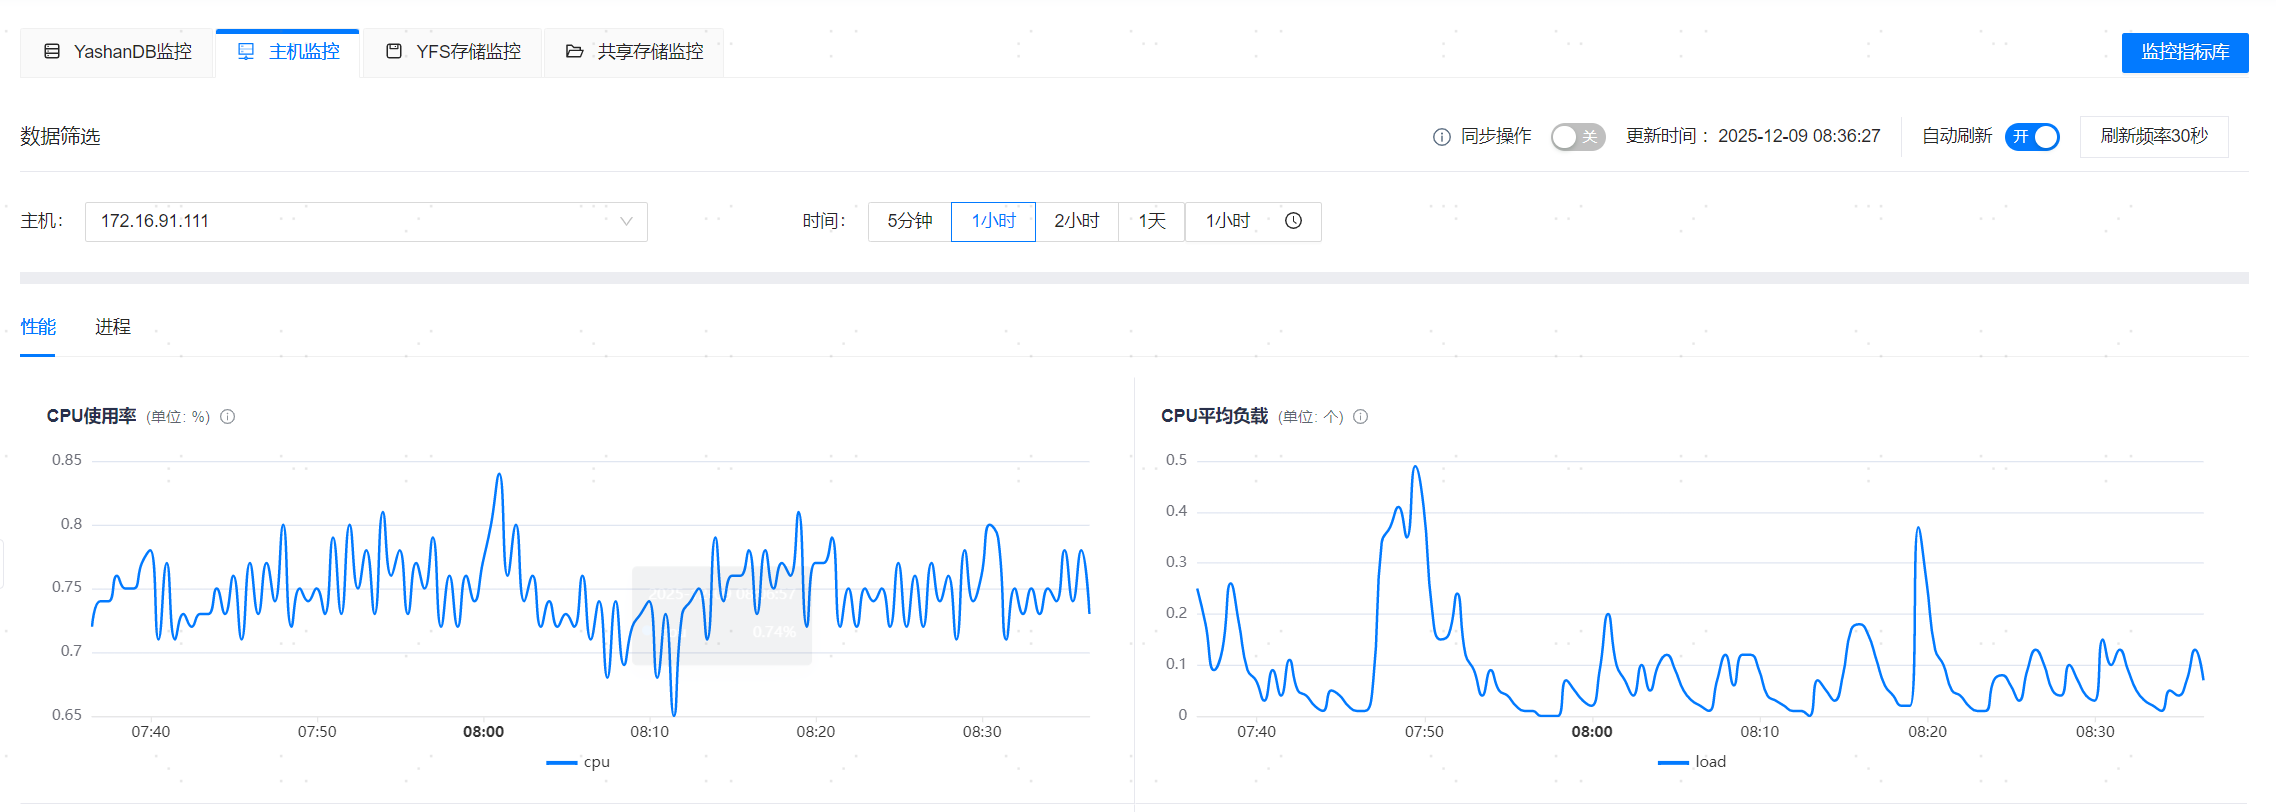The width and height of the screenshot is (2276, 812).
Task: Click the 共享存储监控 folder icon
Action: pos(574,51)
